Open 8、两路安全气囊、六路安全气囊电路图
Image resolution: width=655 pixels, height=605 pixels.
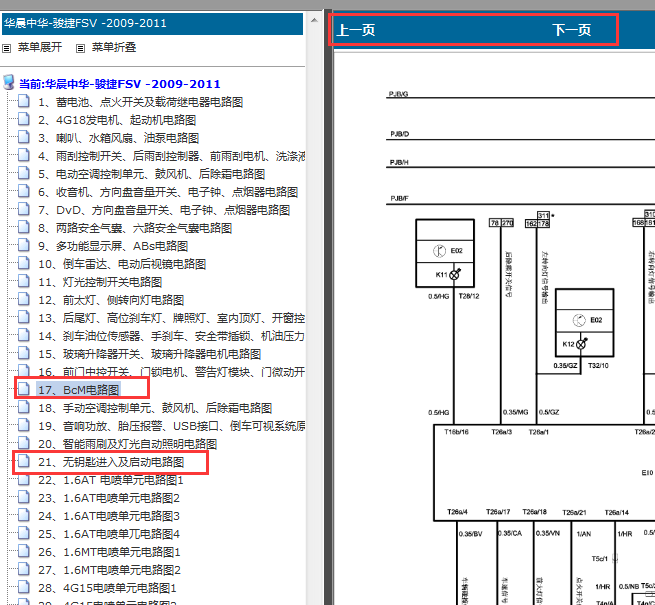tap(135, 228)
